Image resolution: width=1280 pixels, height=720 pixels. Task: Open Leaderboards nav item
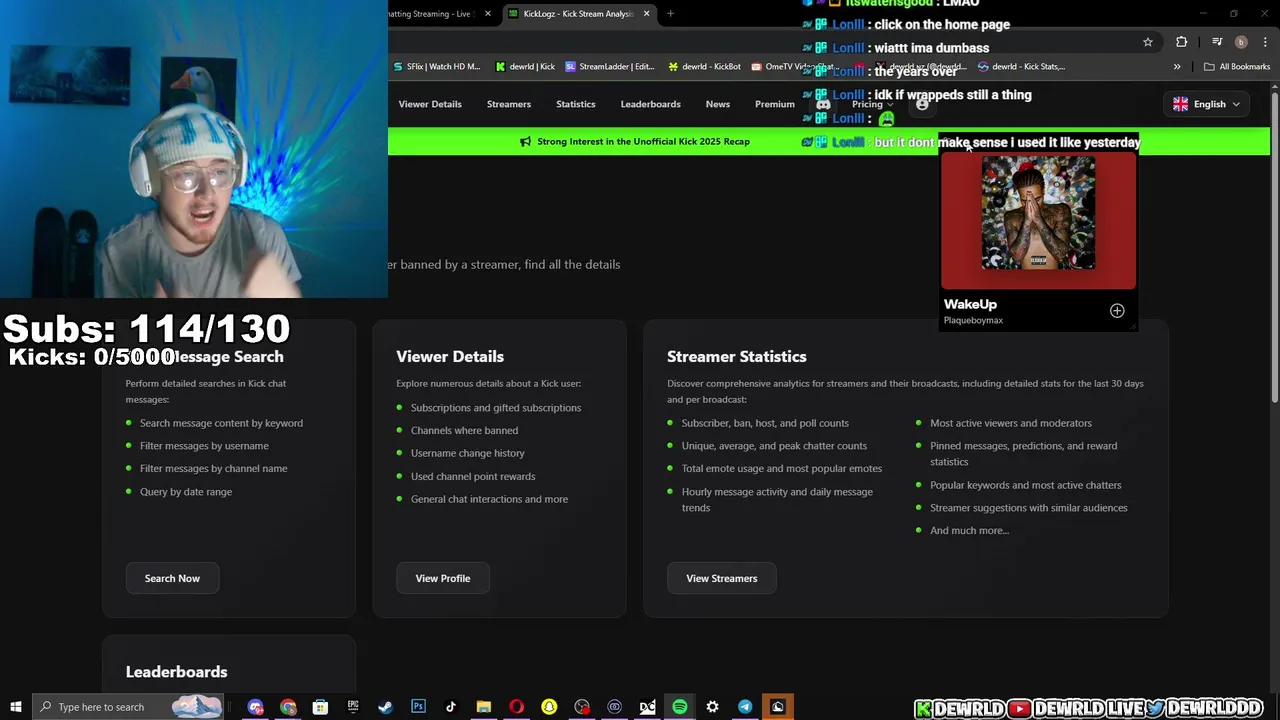click(x=651, y=104)
